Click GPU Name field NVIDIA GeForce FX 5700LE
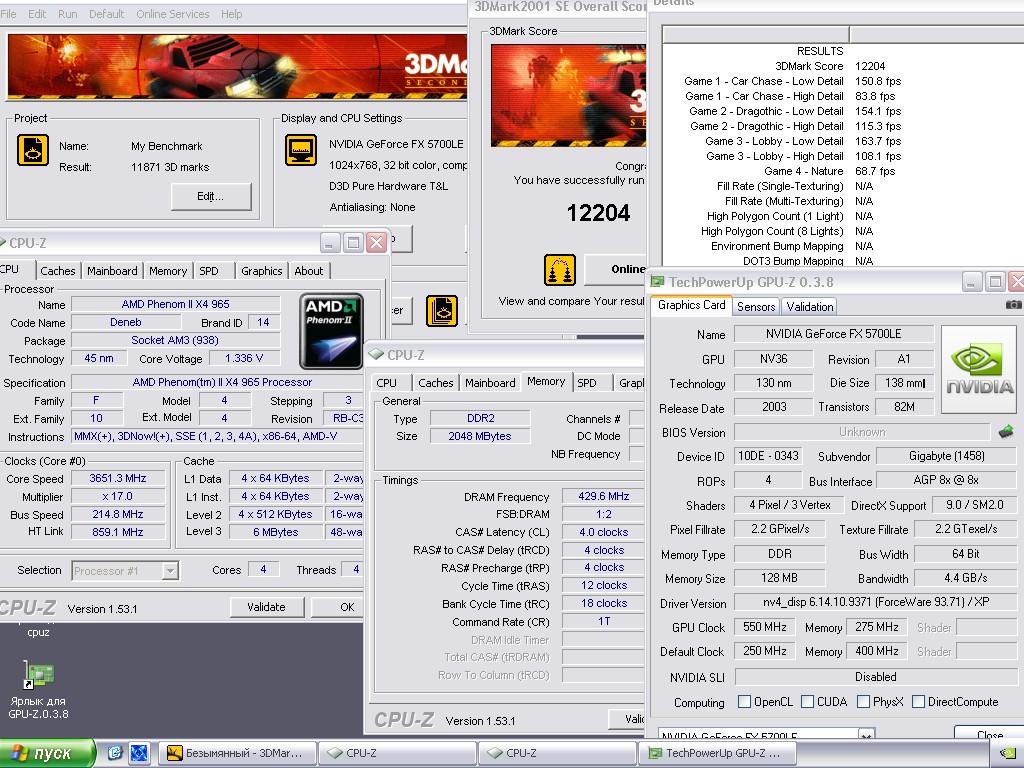The image size is (1024, 768). coord(833,334)
